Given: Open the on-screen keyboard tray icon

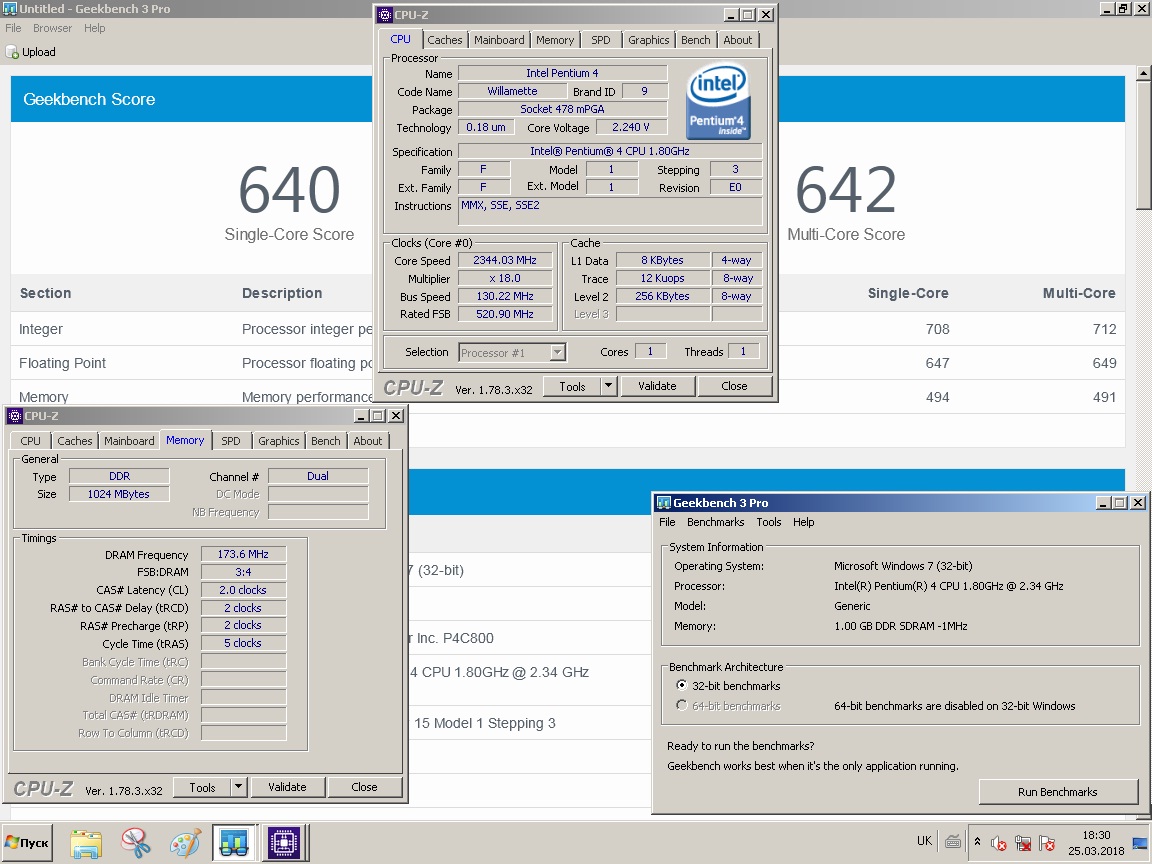Looking at the screenshot, I should [x=953, y=842].
